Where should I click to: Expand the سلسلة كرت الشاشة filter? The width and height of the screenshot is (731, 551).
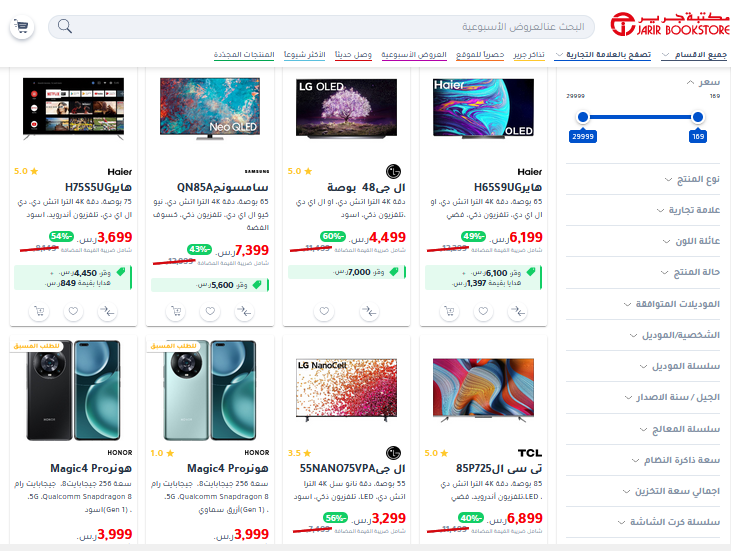tap(669, 522)
